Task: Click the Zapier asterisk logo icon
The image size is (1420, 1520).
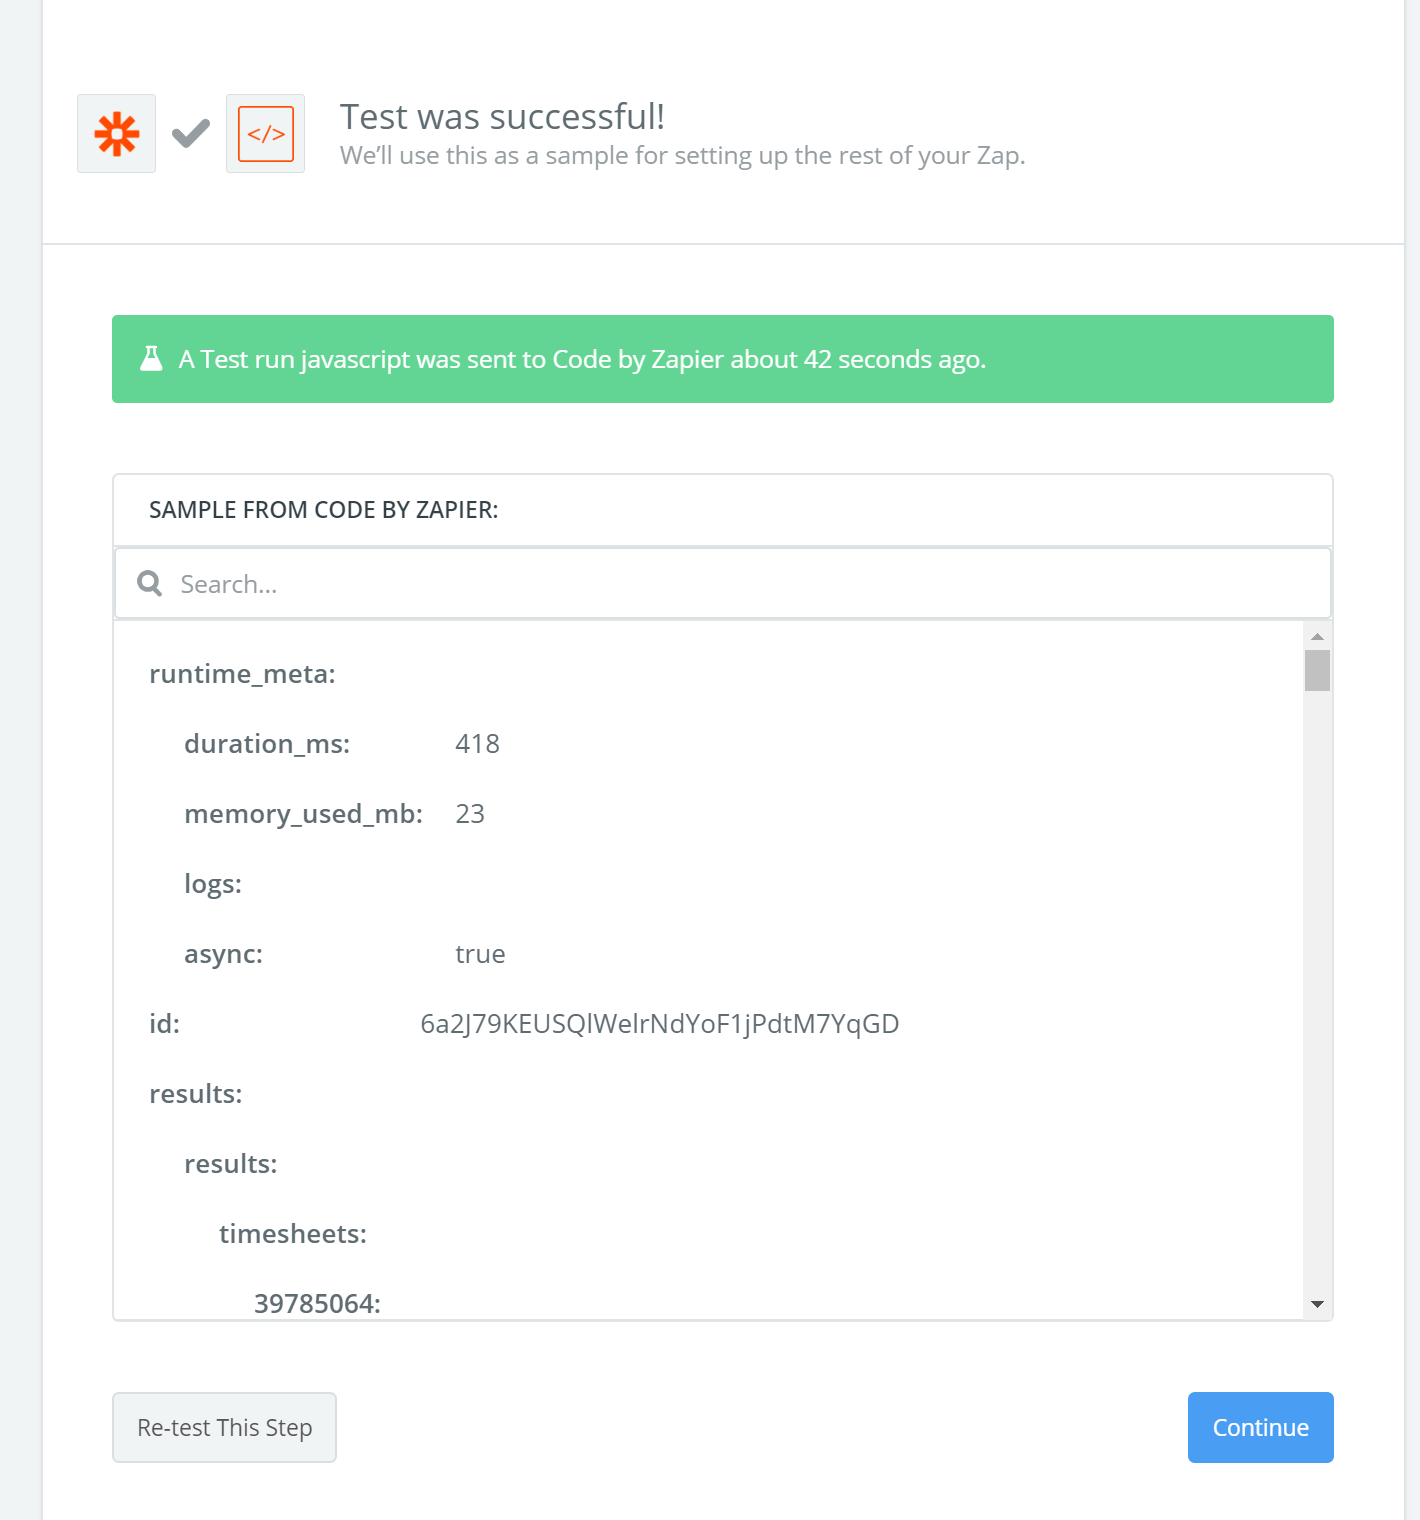Action: (x=116, y=133)
